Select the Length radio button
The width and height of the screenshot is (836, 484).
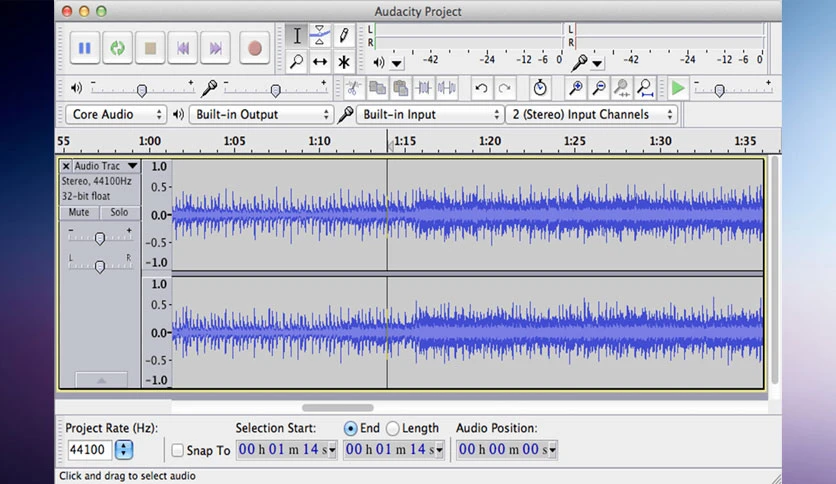pos(392,428)
